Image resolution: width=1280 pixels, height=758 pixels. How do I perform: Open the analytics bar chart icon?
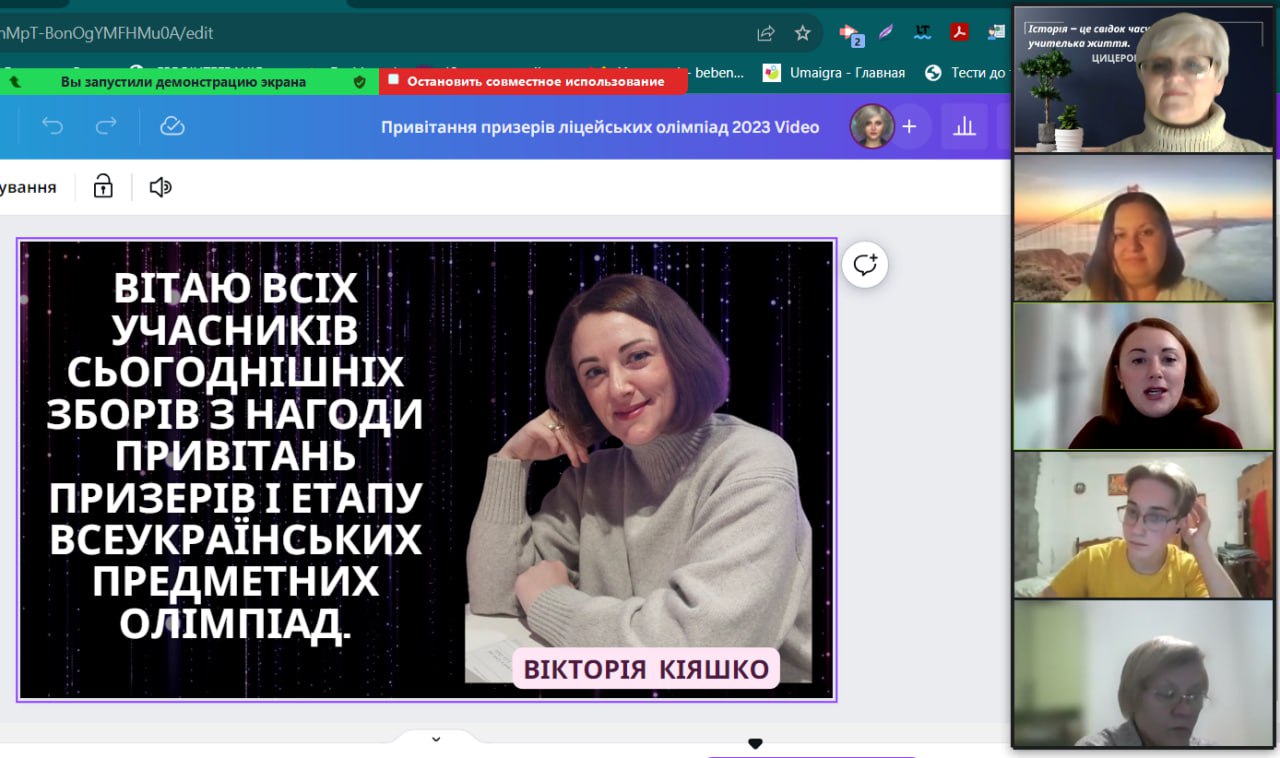(964, 126)
